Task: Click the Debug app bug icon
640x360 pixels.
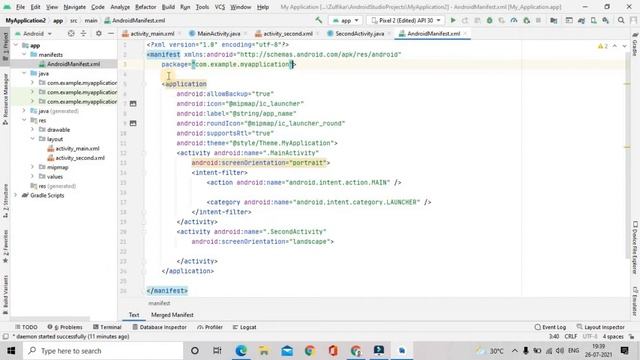Action: [x=489, y=20]
